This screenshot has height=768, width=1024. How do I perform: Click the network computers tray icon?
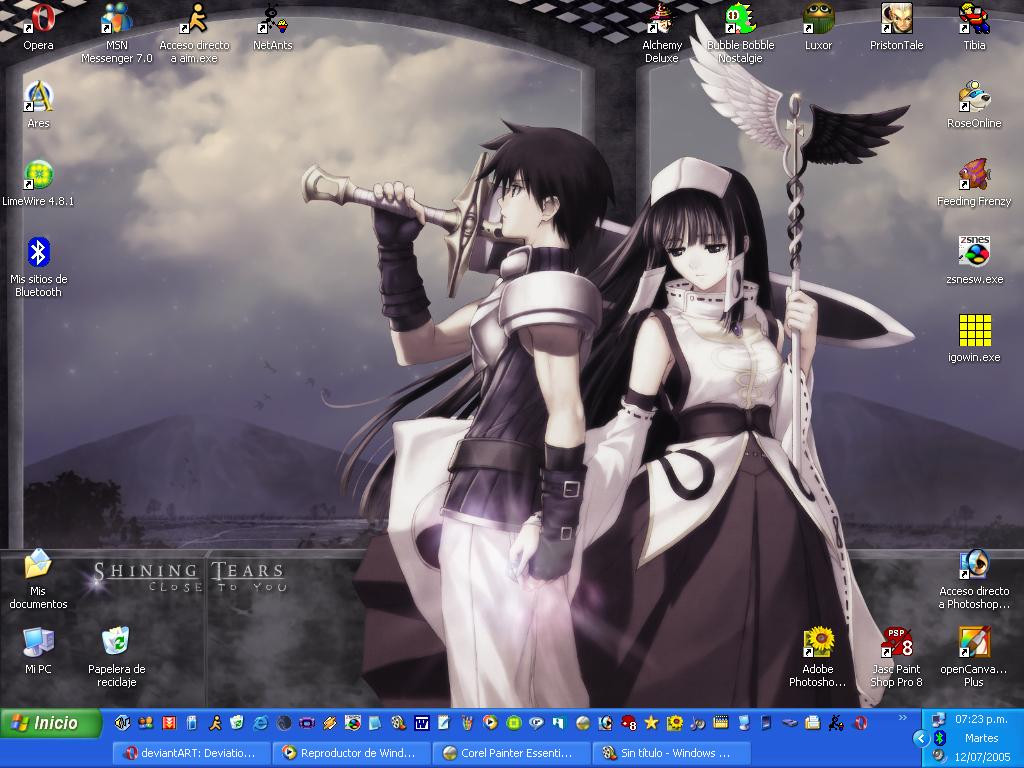(939, 719)
